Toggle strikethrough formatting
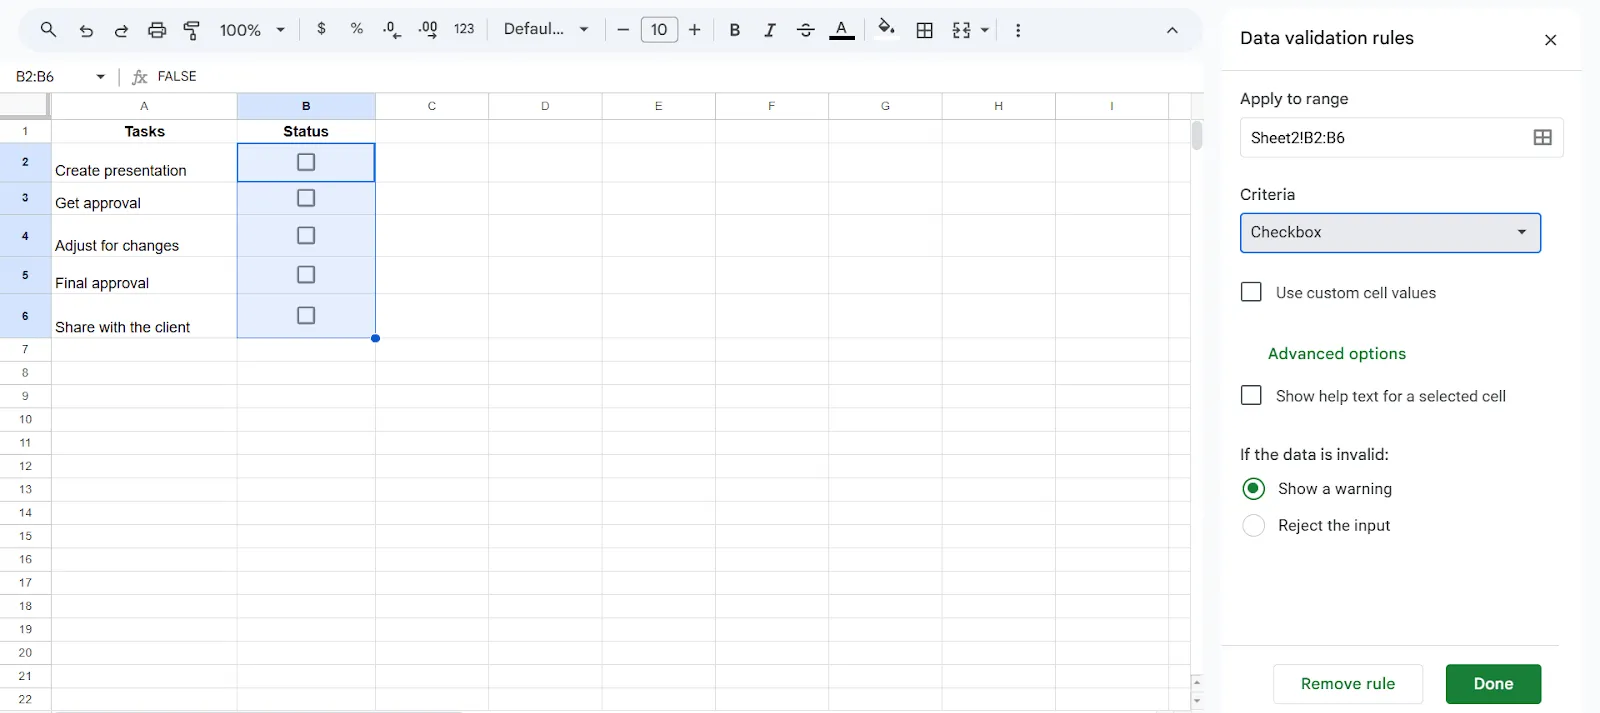This screenshot has height=713, width=1600. [805, 30]
